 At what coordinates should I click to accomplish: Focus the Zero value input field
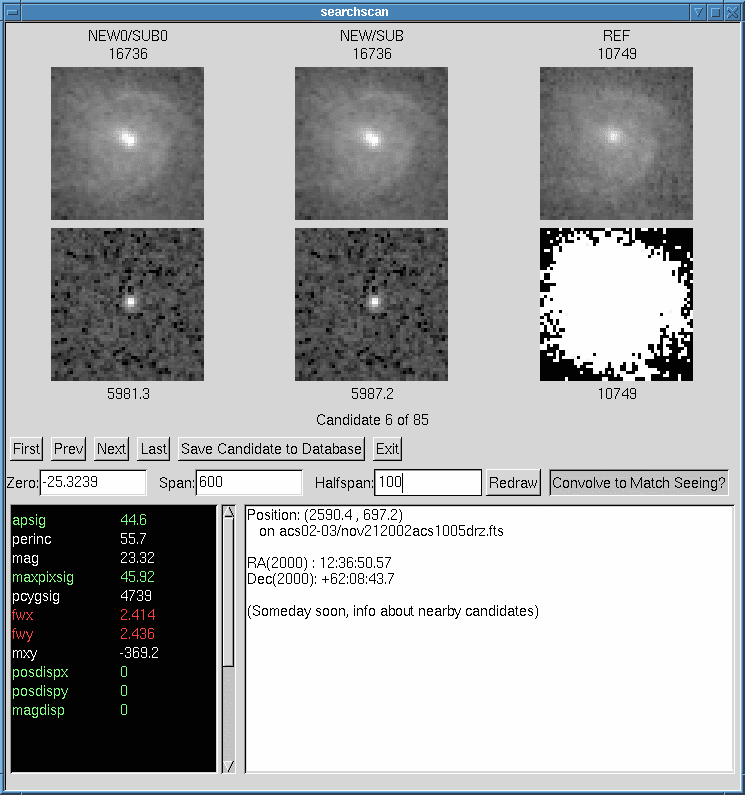click(x=93, y=483)
